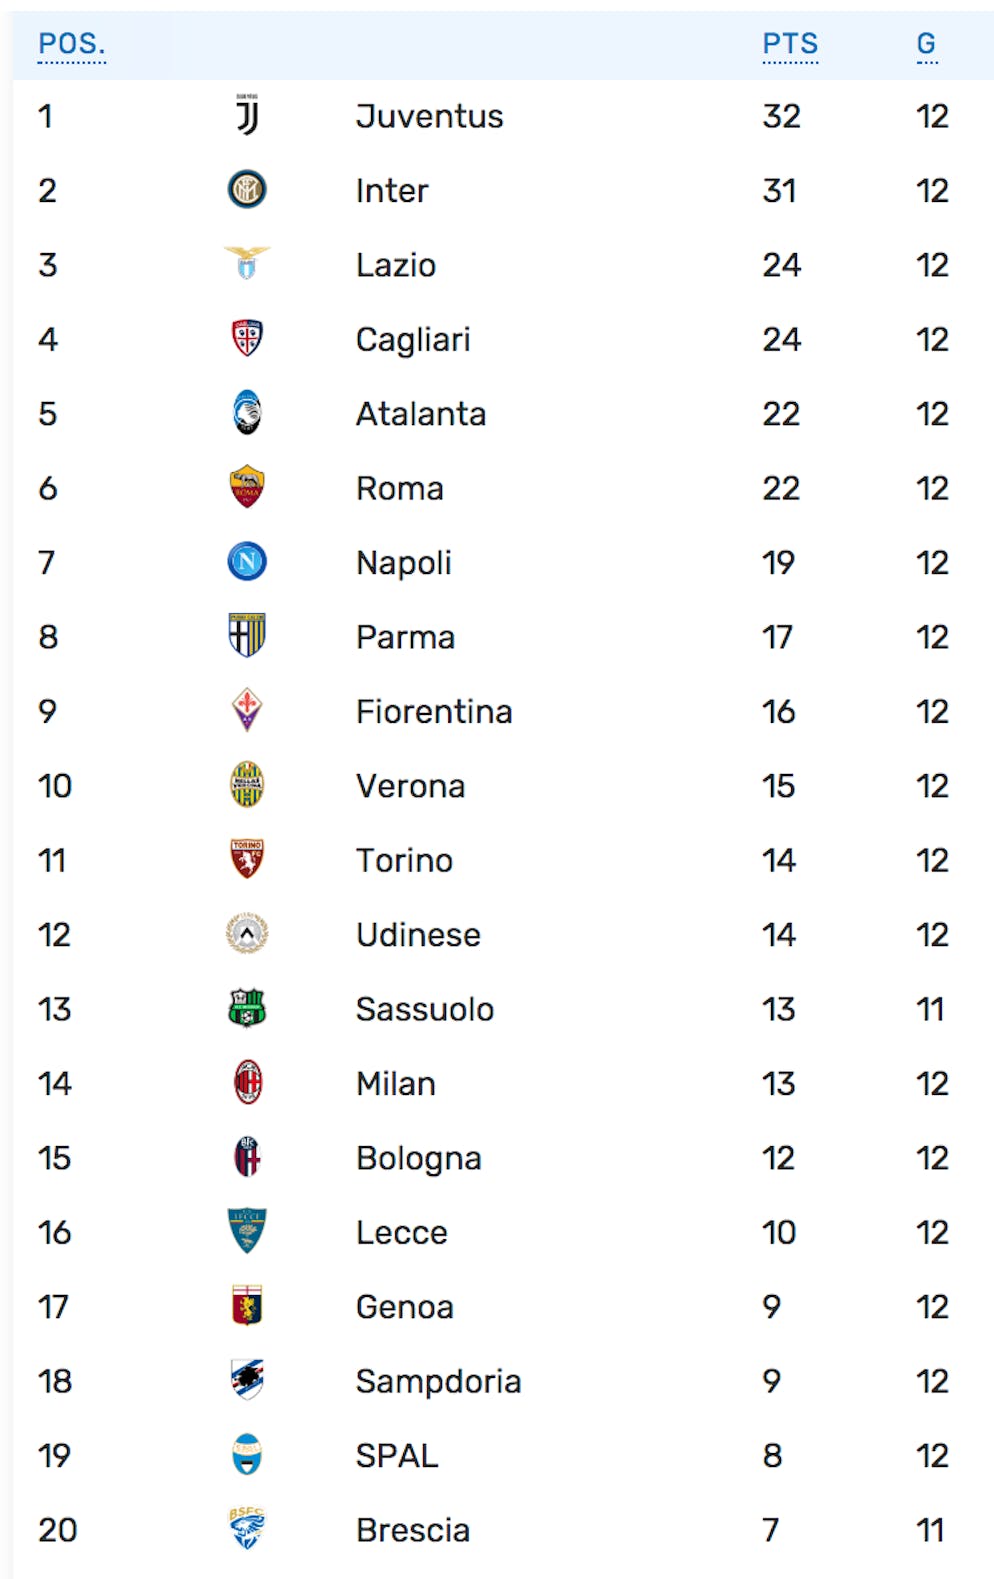Sort table by PTS column header
Screen dimensions: 994x1579
point(790,44)
